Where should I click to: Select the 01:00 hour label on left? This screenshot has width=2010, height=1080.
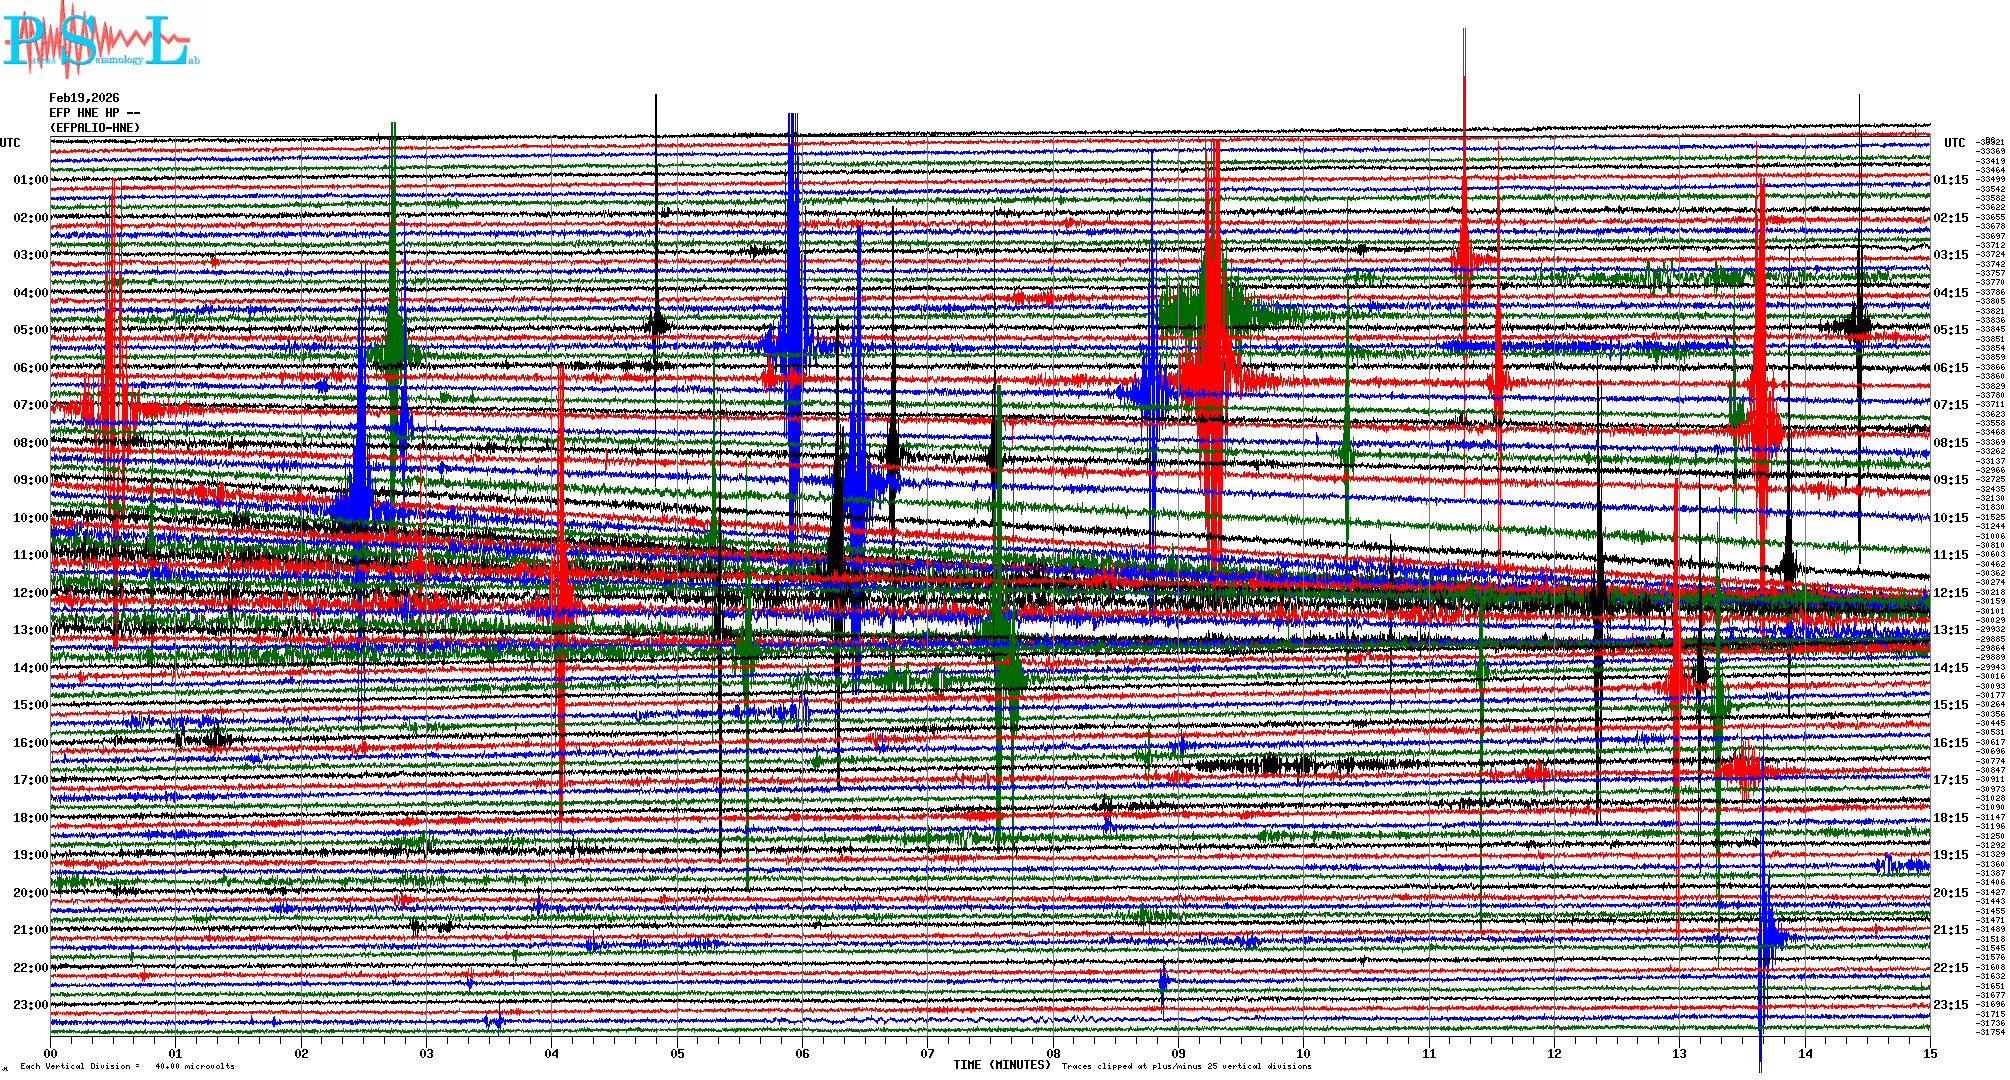[30, 180]
